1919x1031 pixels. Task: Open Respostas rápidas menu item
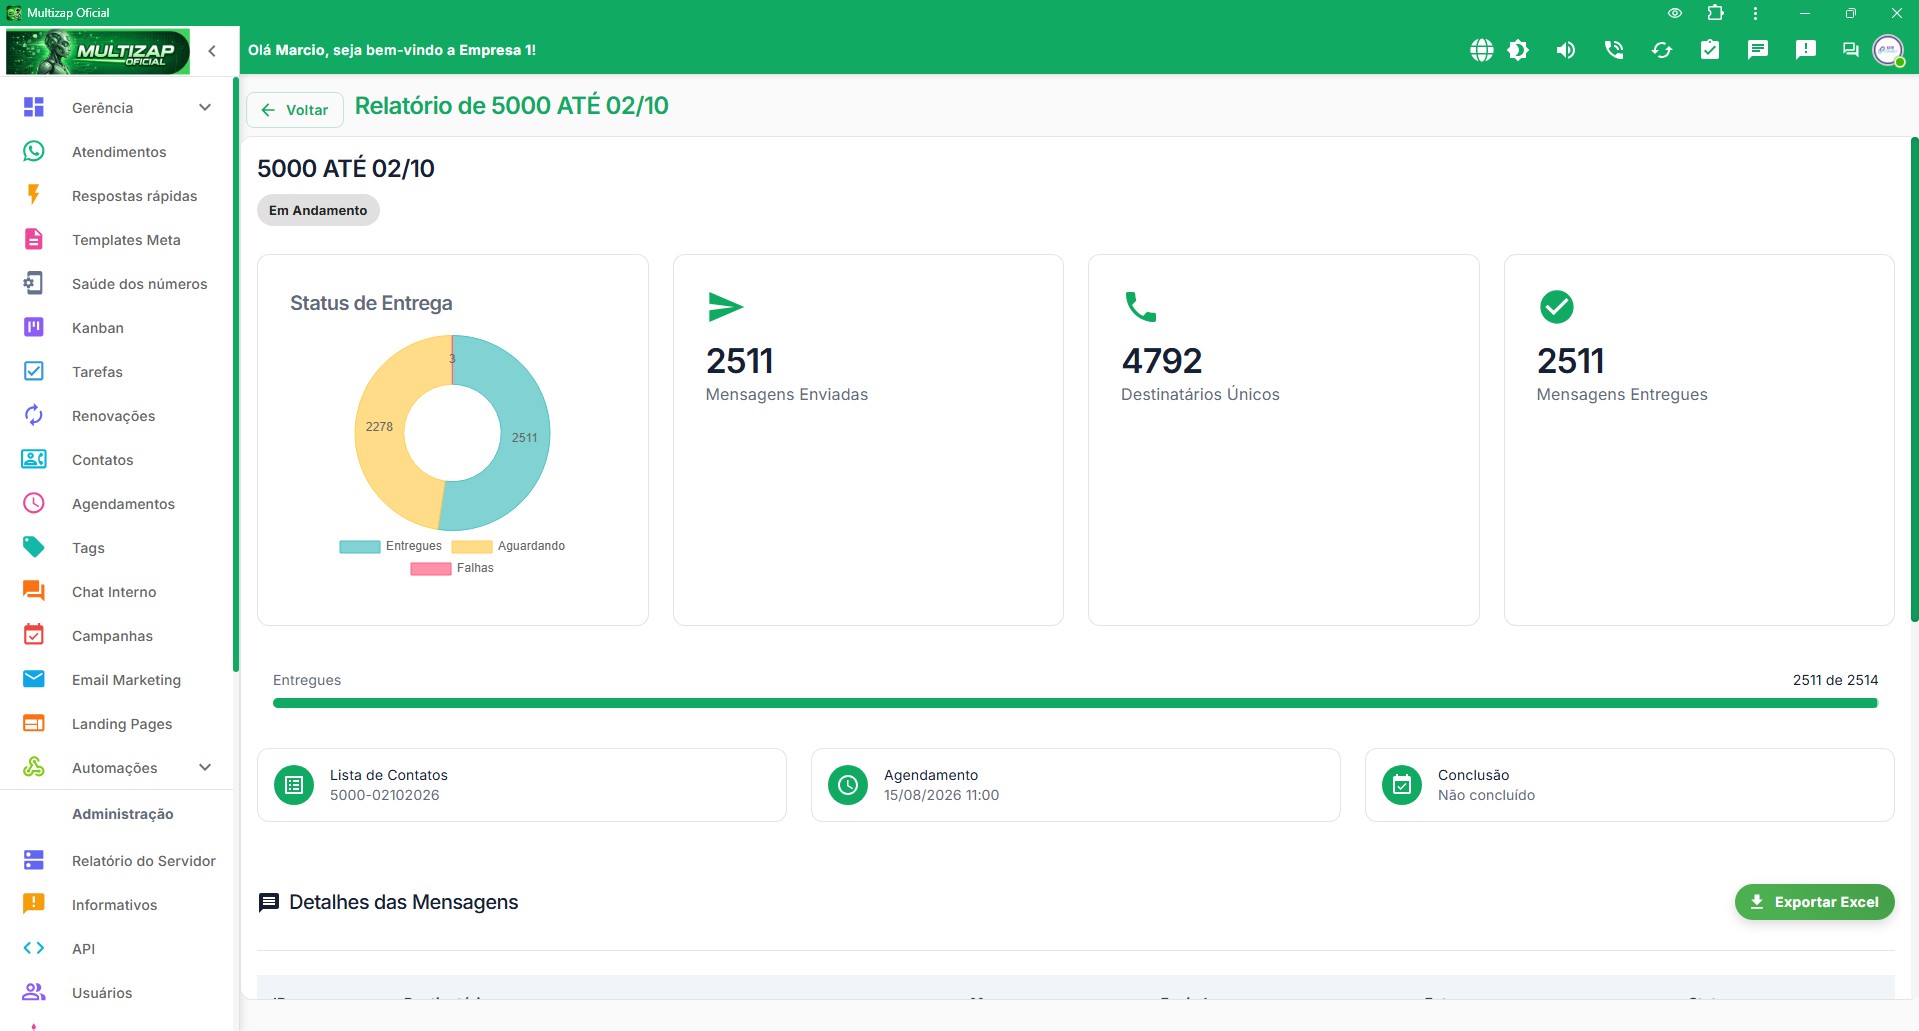(x=116, y=196)
